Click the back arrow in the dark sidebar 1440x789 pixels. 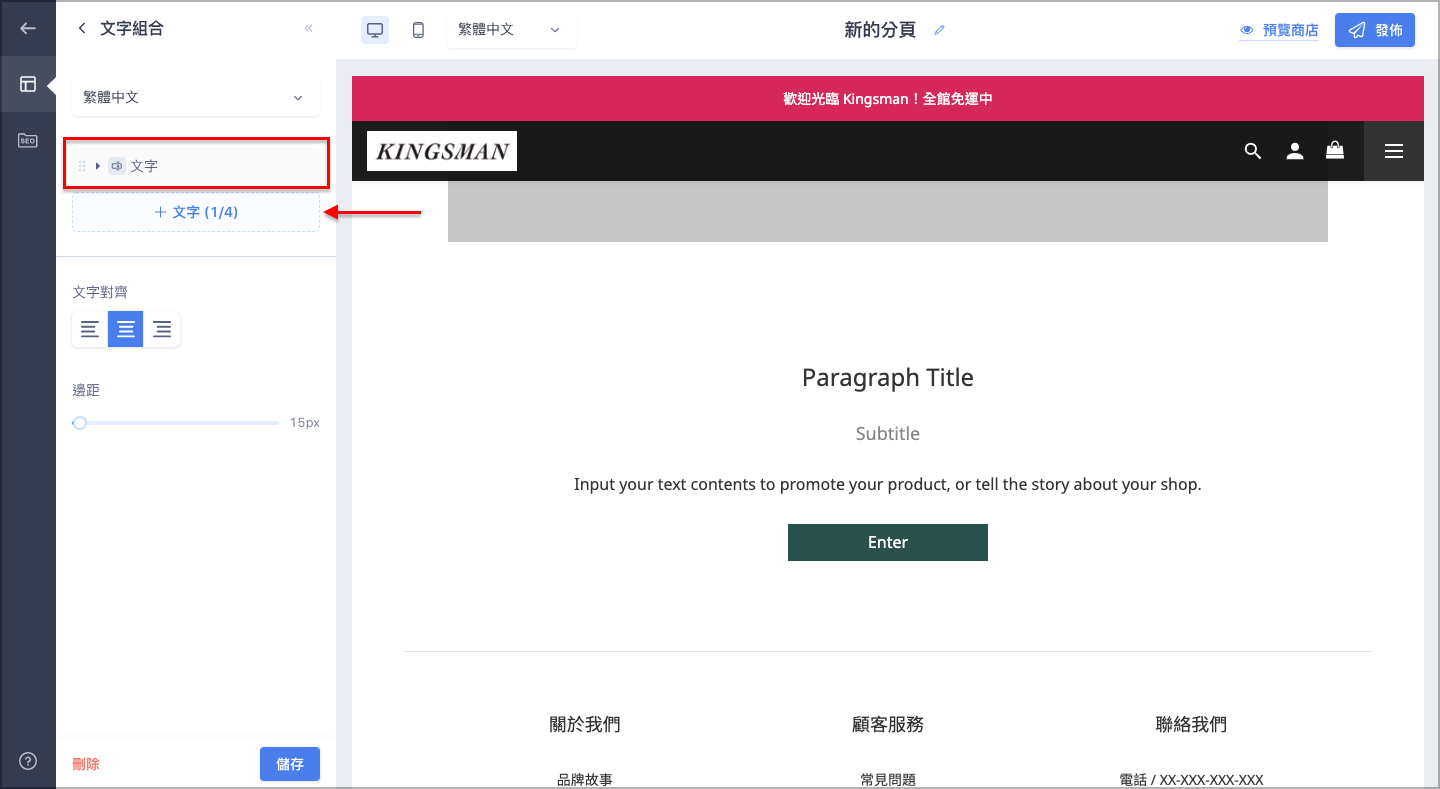(28, 28)
